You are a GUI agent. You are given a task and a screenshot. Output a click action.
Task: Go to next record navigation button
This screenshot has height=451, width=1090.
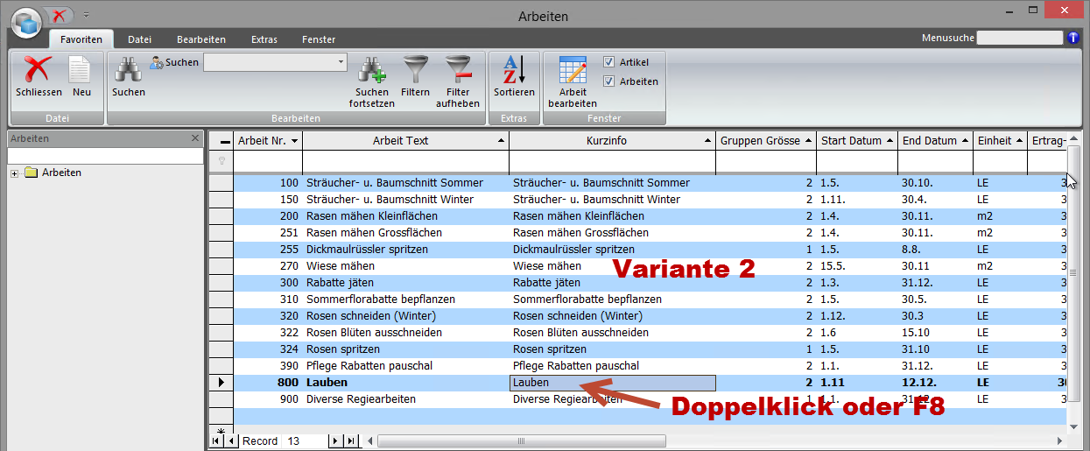[x=335, y=441]
